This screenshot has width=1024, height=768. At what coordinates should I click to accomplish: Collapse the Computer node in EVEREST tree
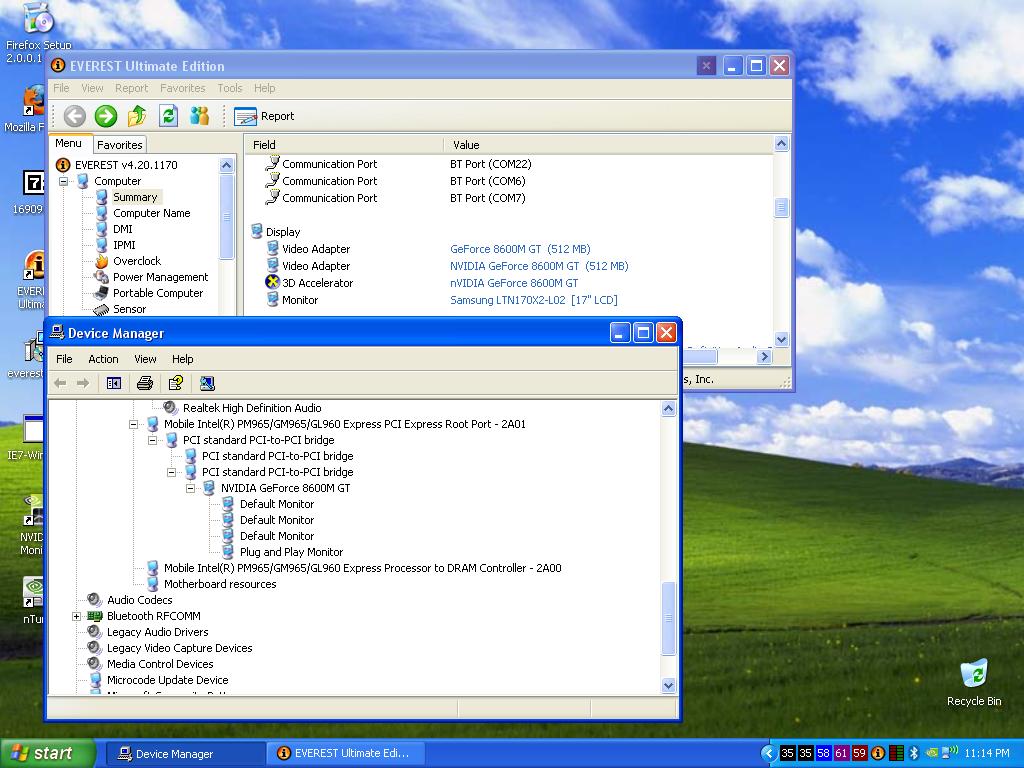pyautogui.click(x=63, y=182)
